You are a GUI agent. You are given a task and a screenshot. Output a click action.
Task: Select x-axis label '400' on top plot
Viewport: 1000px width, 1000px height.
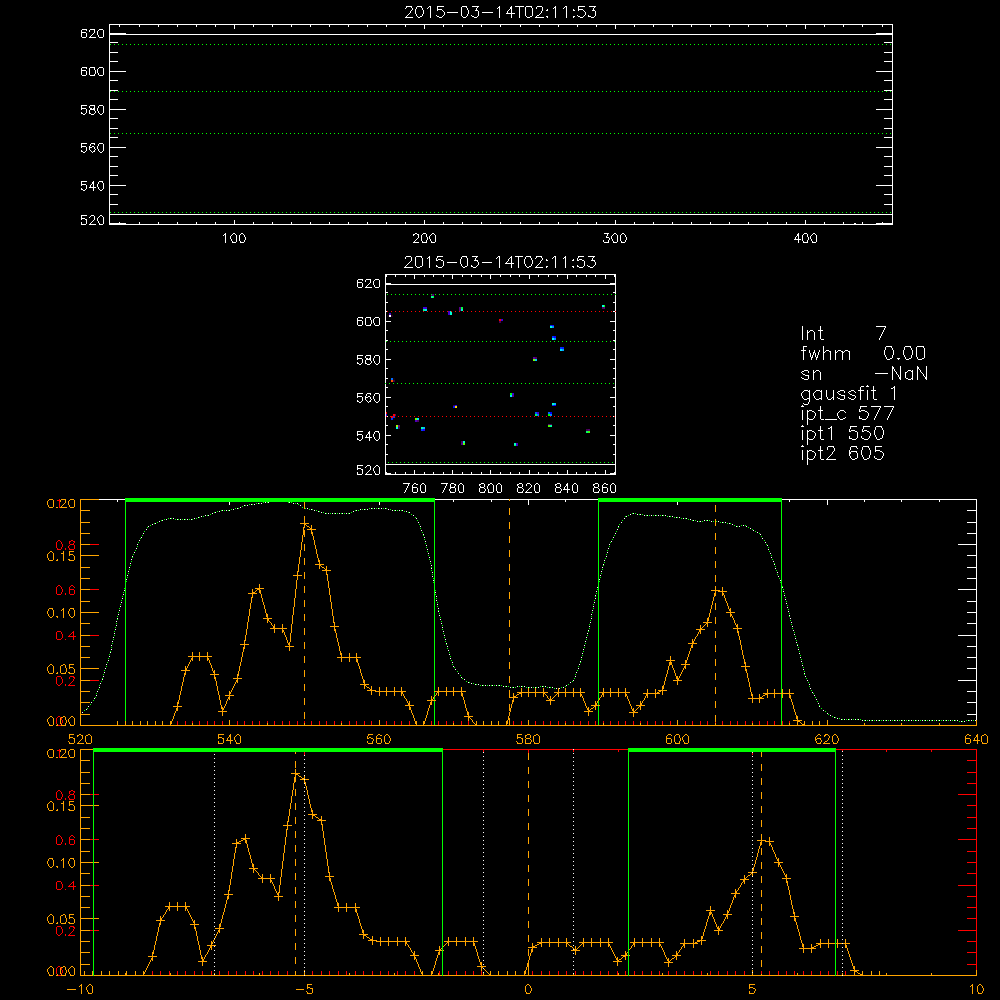point(805,239)
